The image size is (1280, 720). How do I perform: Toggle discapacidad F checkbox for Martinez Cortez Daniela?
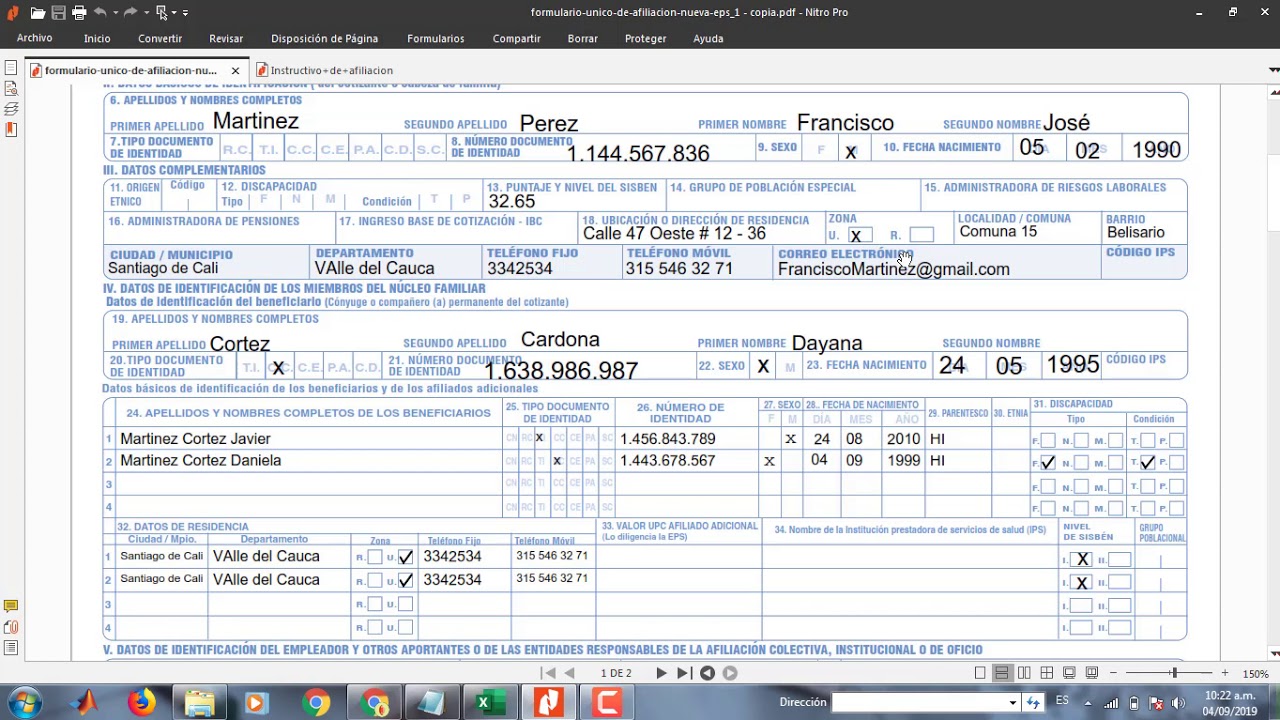point(1047,462)
